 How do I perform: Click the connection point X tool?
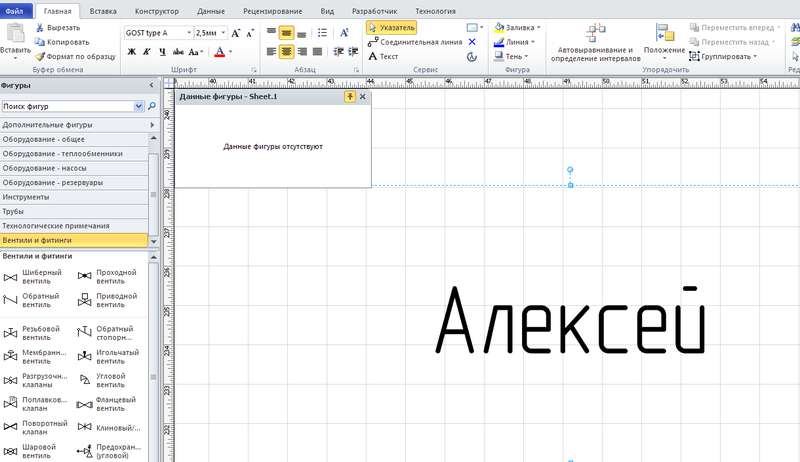[x=472, y=42]
